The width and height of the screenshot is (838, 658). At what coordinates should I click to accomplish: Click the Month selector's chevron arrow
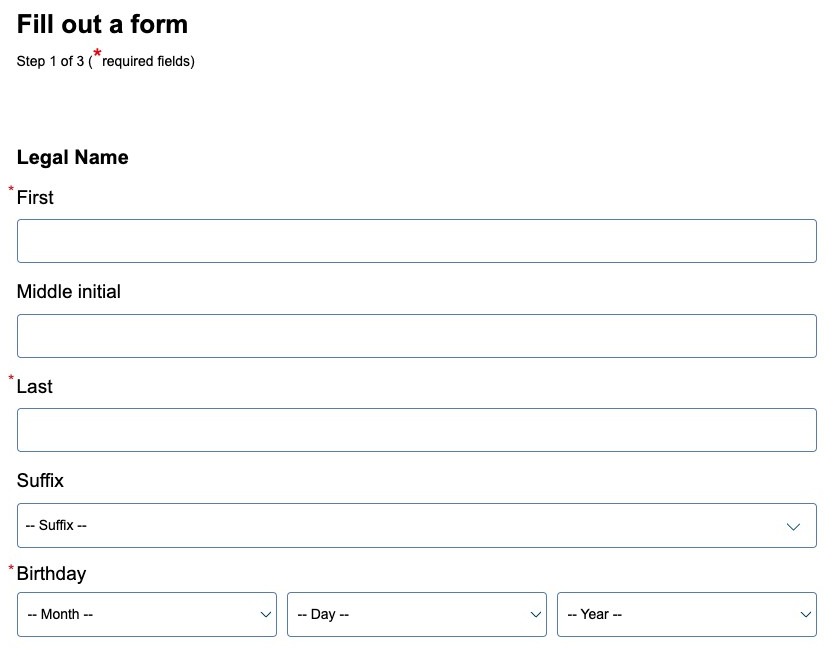(266, 614)
